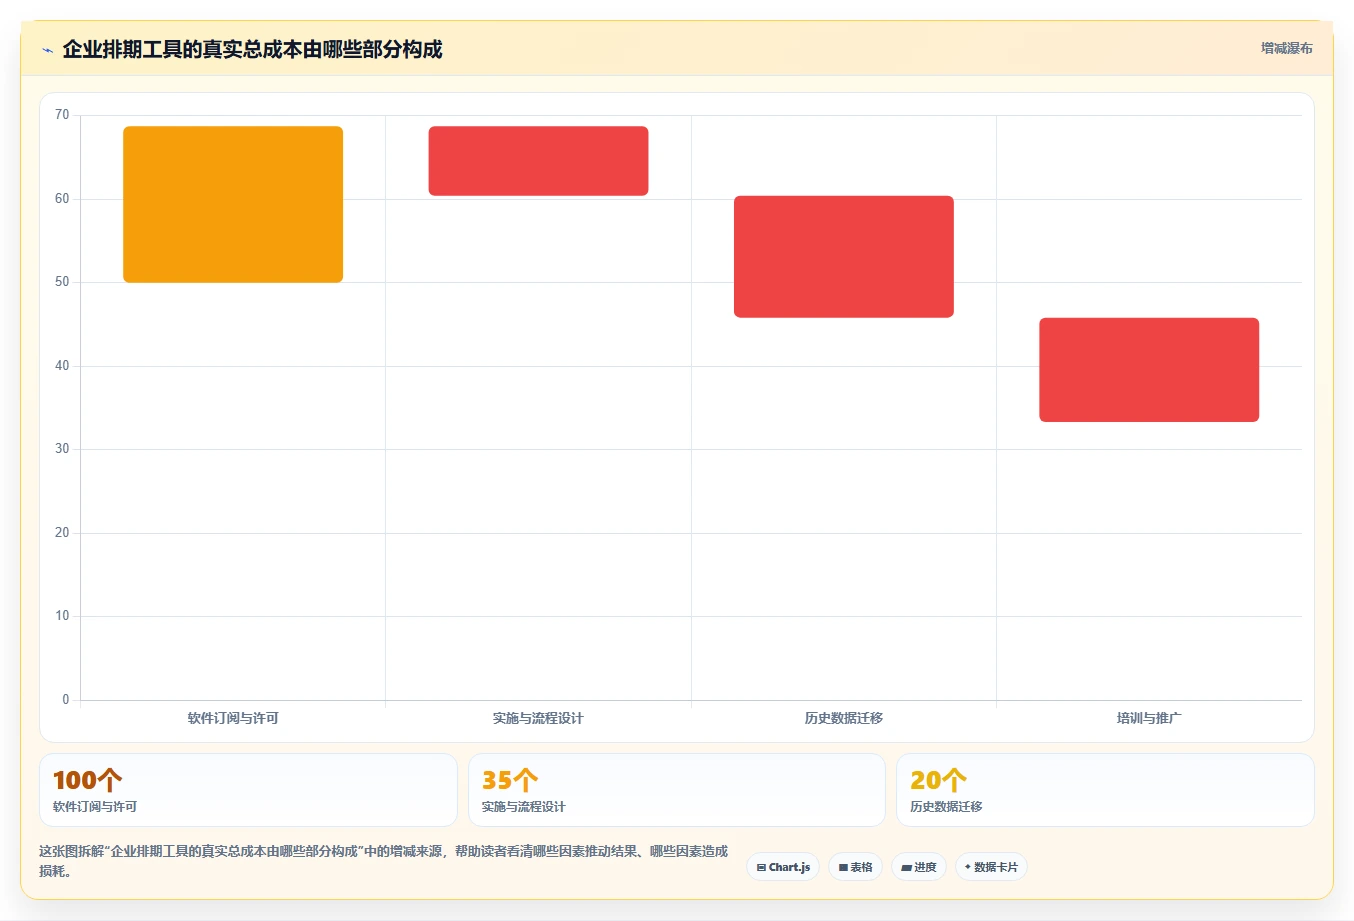Click the description paragraph starting 这张图拆解

pos(383,861)
